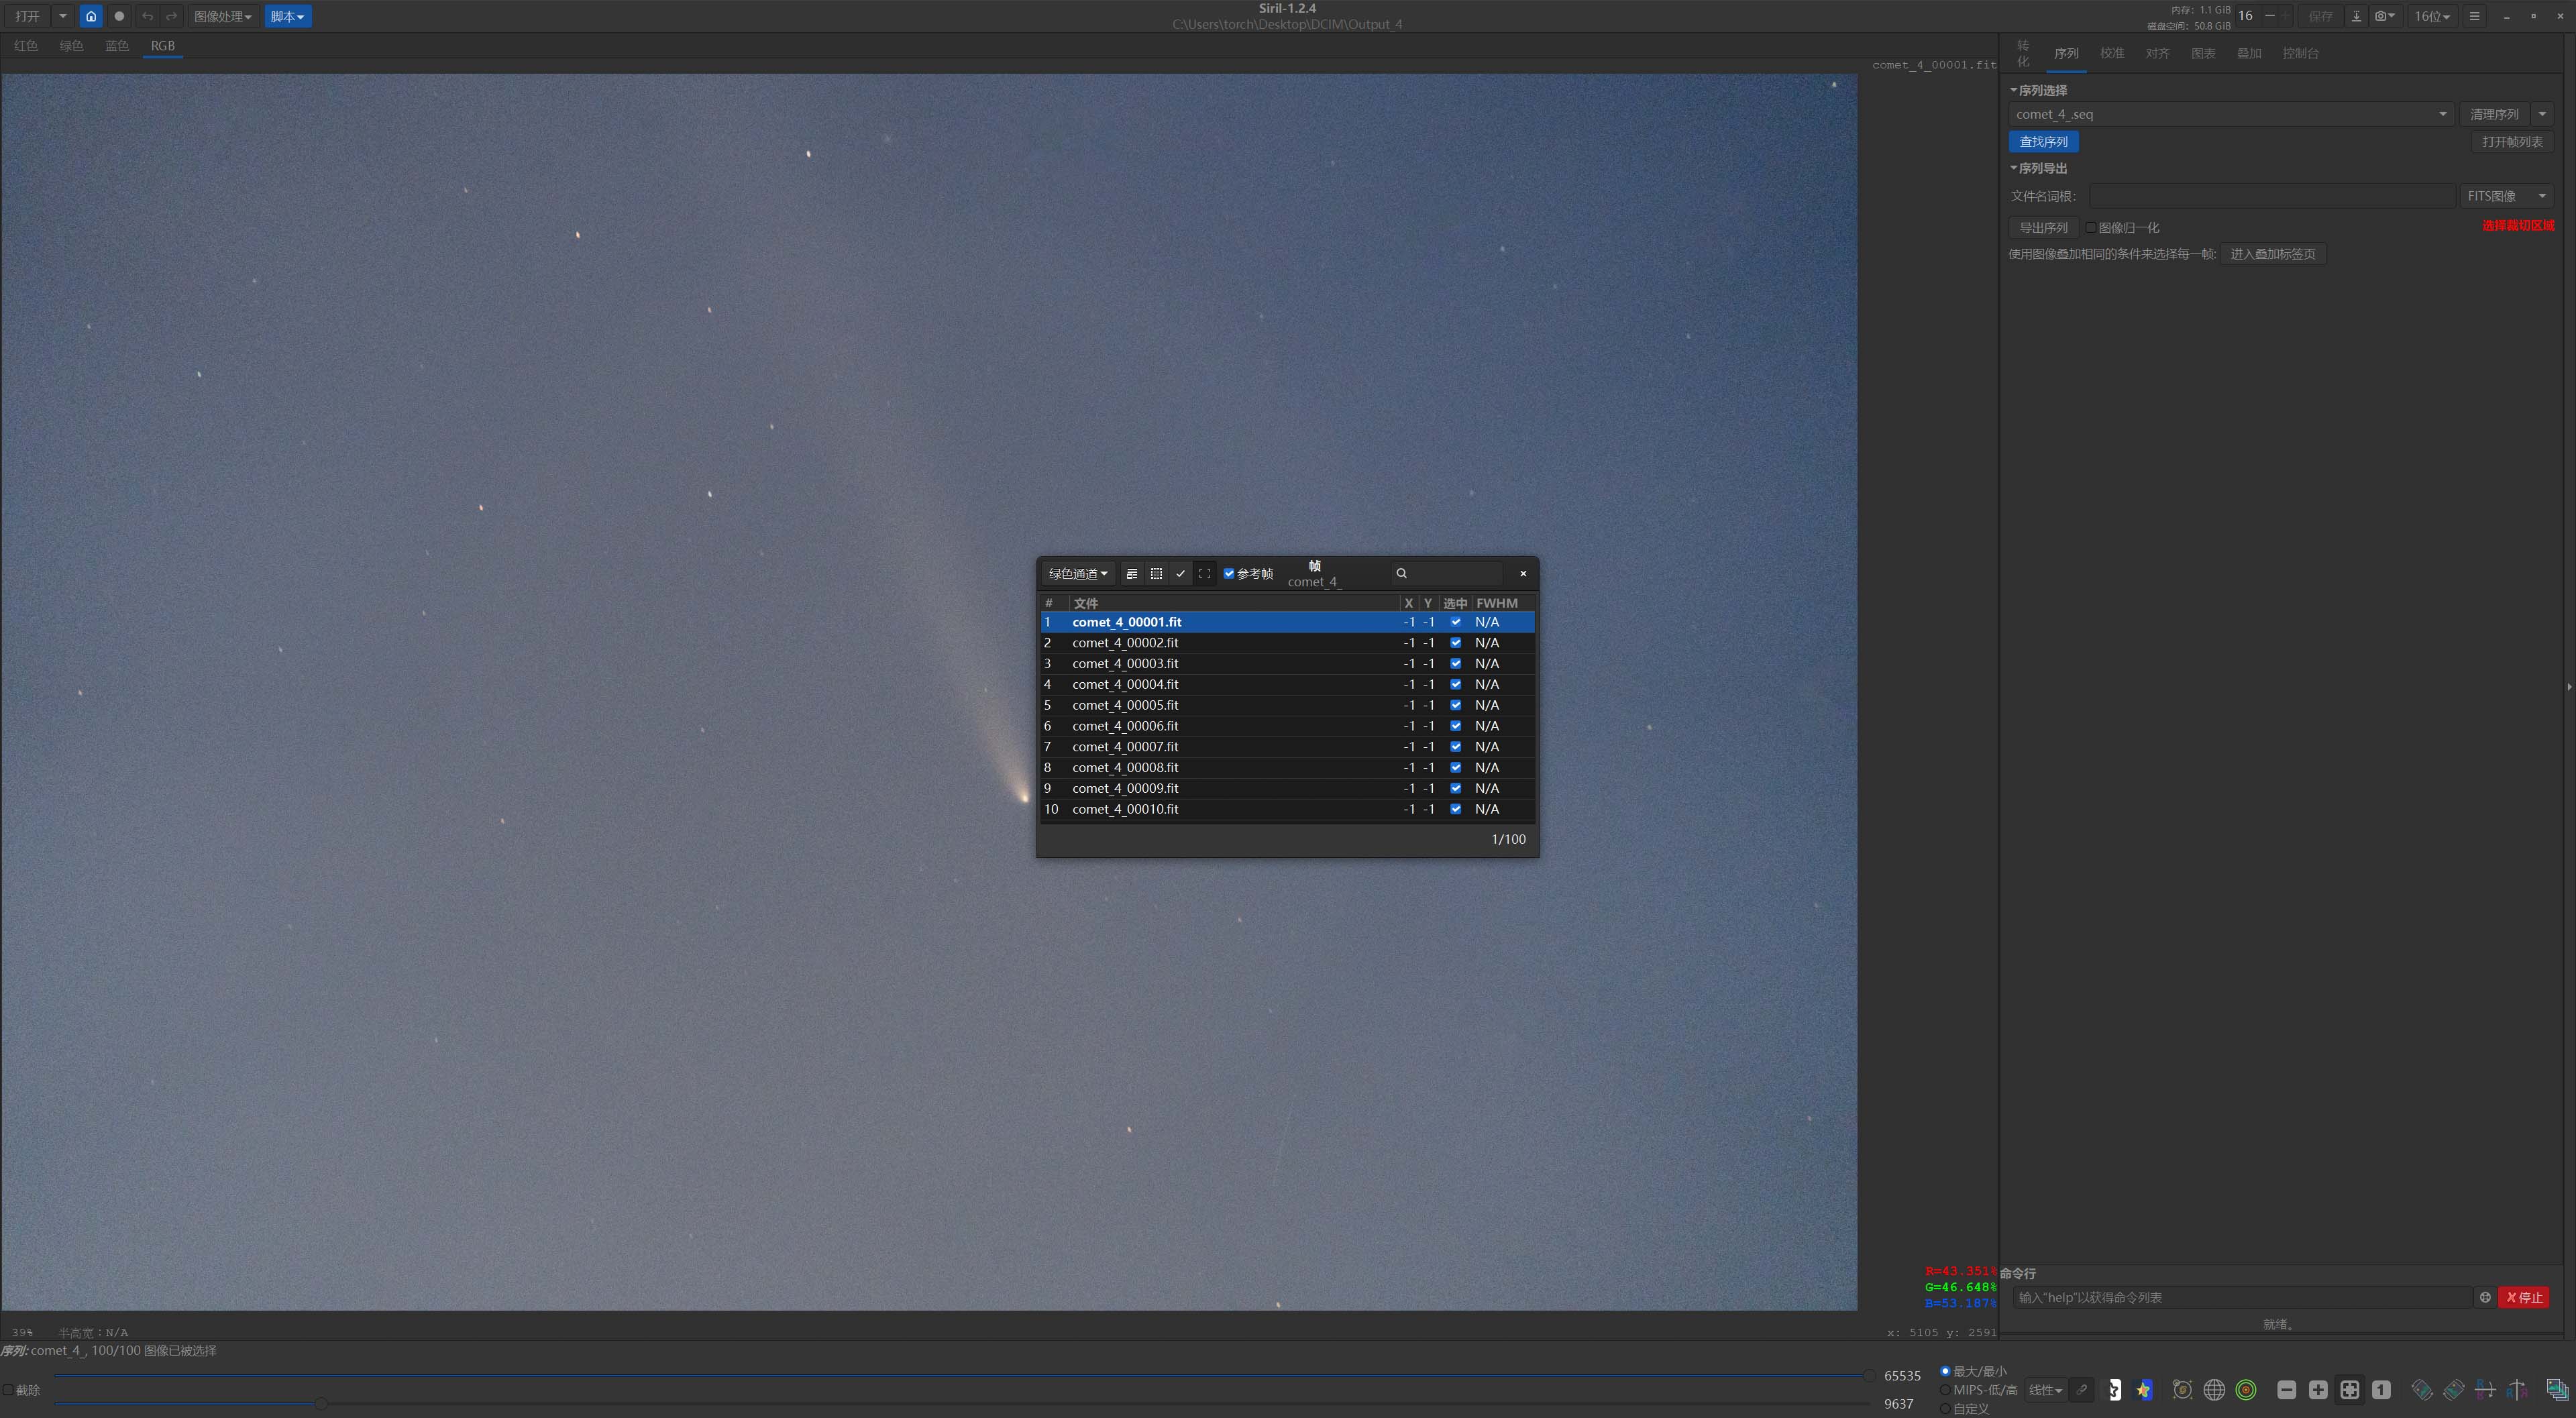Image resolution: width=2576 pixels, height=1418 pixels.
Task: Open the 脚本 scripts dropdown
Action: 287,16
